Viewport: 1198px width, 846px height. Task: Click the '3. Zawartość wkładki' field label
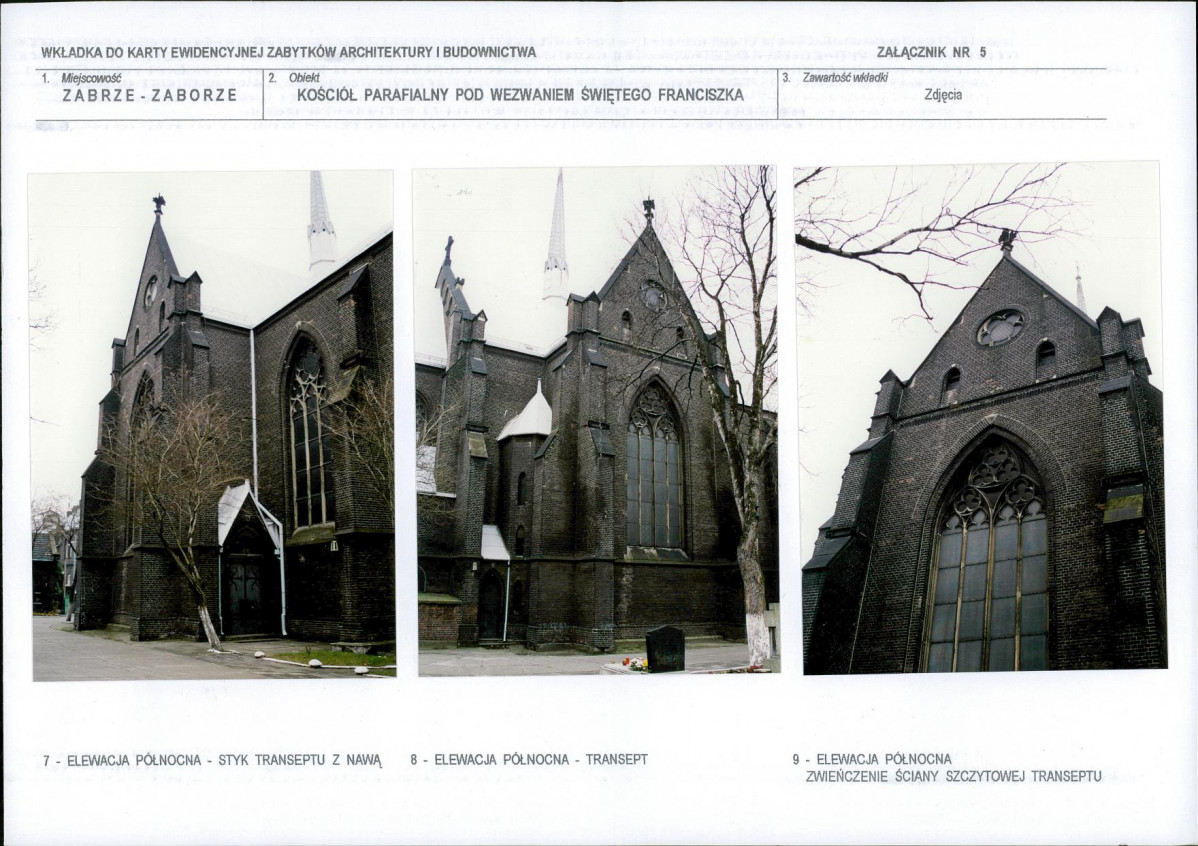pos(835,77)
